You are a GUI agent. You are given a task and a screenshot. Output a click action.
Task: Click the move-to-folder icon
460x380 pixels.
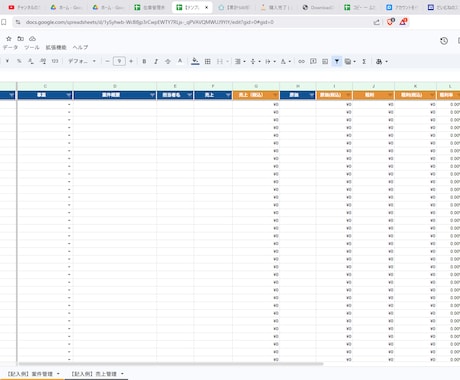(21, 39)
